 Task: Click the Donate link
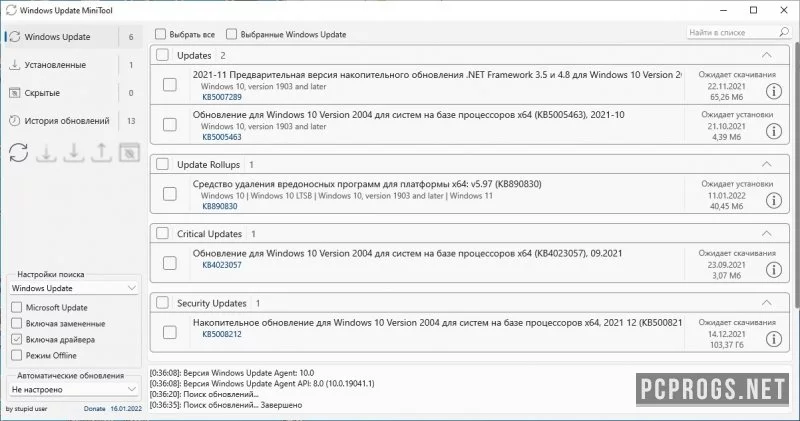[94, 409]
